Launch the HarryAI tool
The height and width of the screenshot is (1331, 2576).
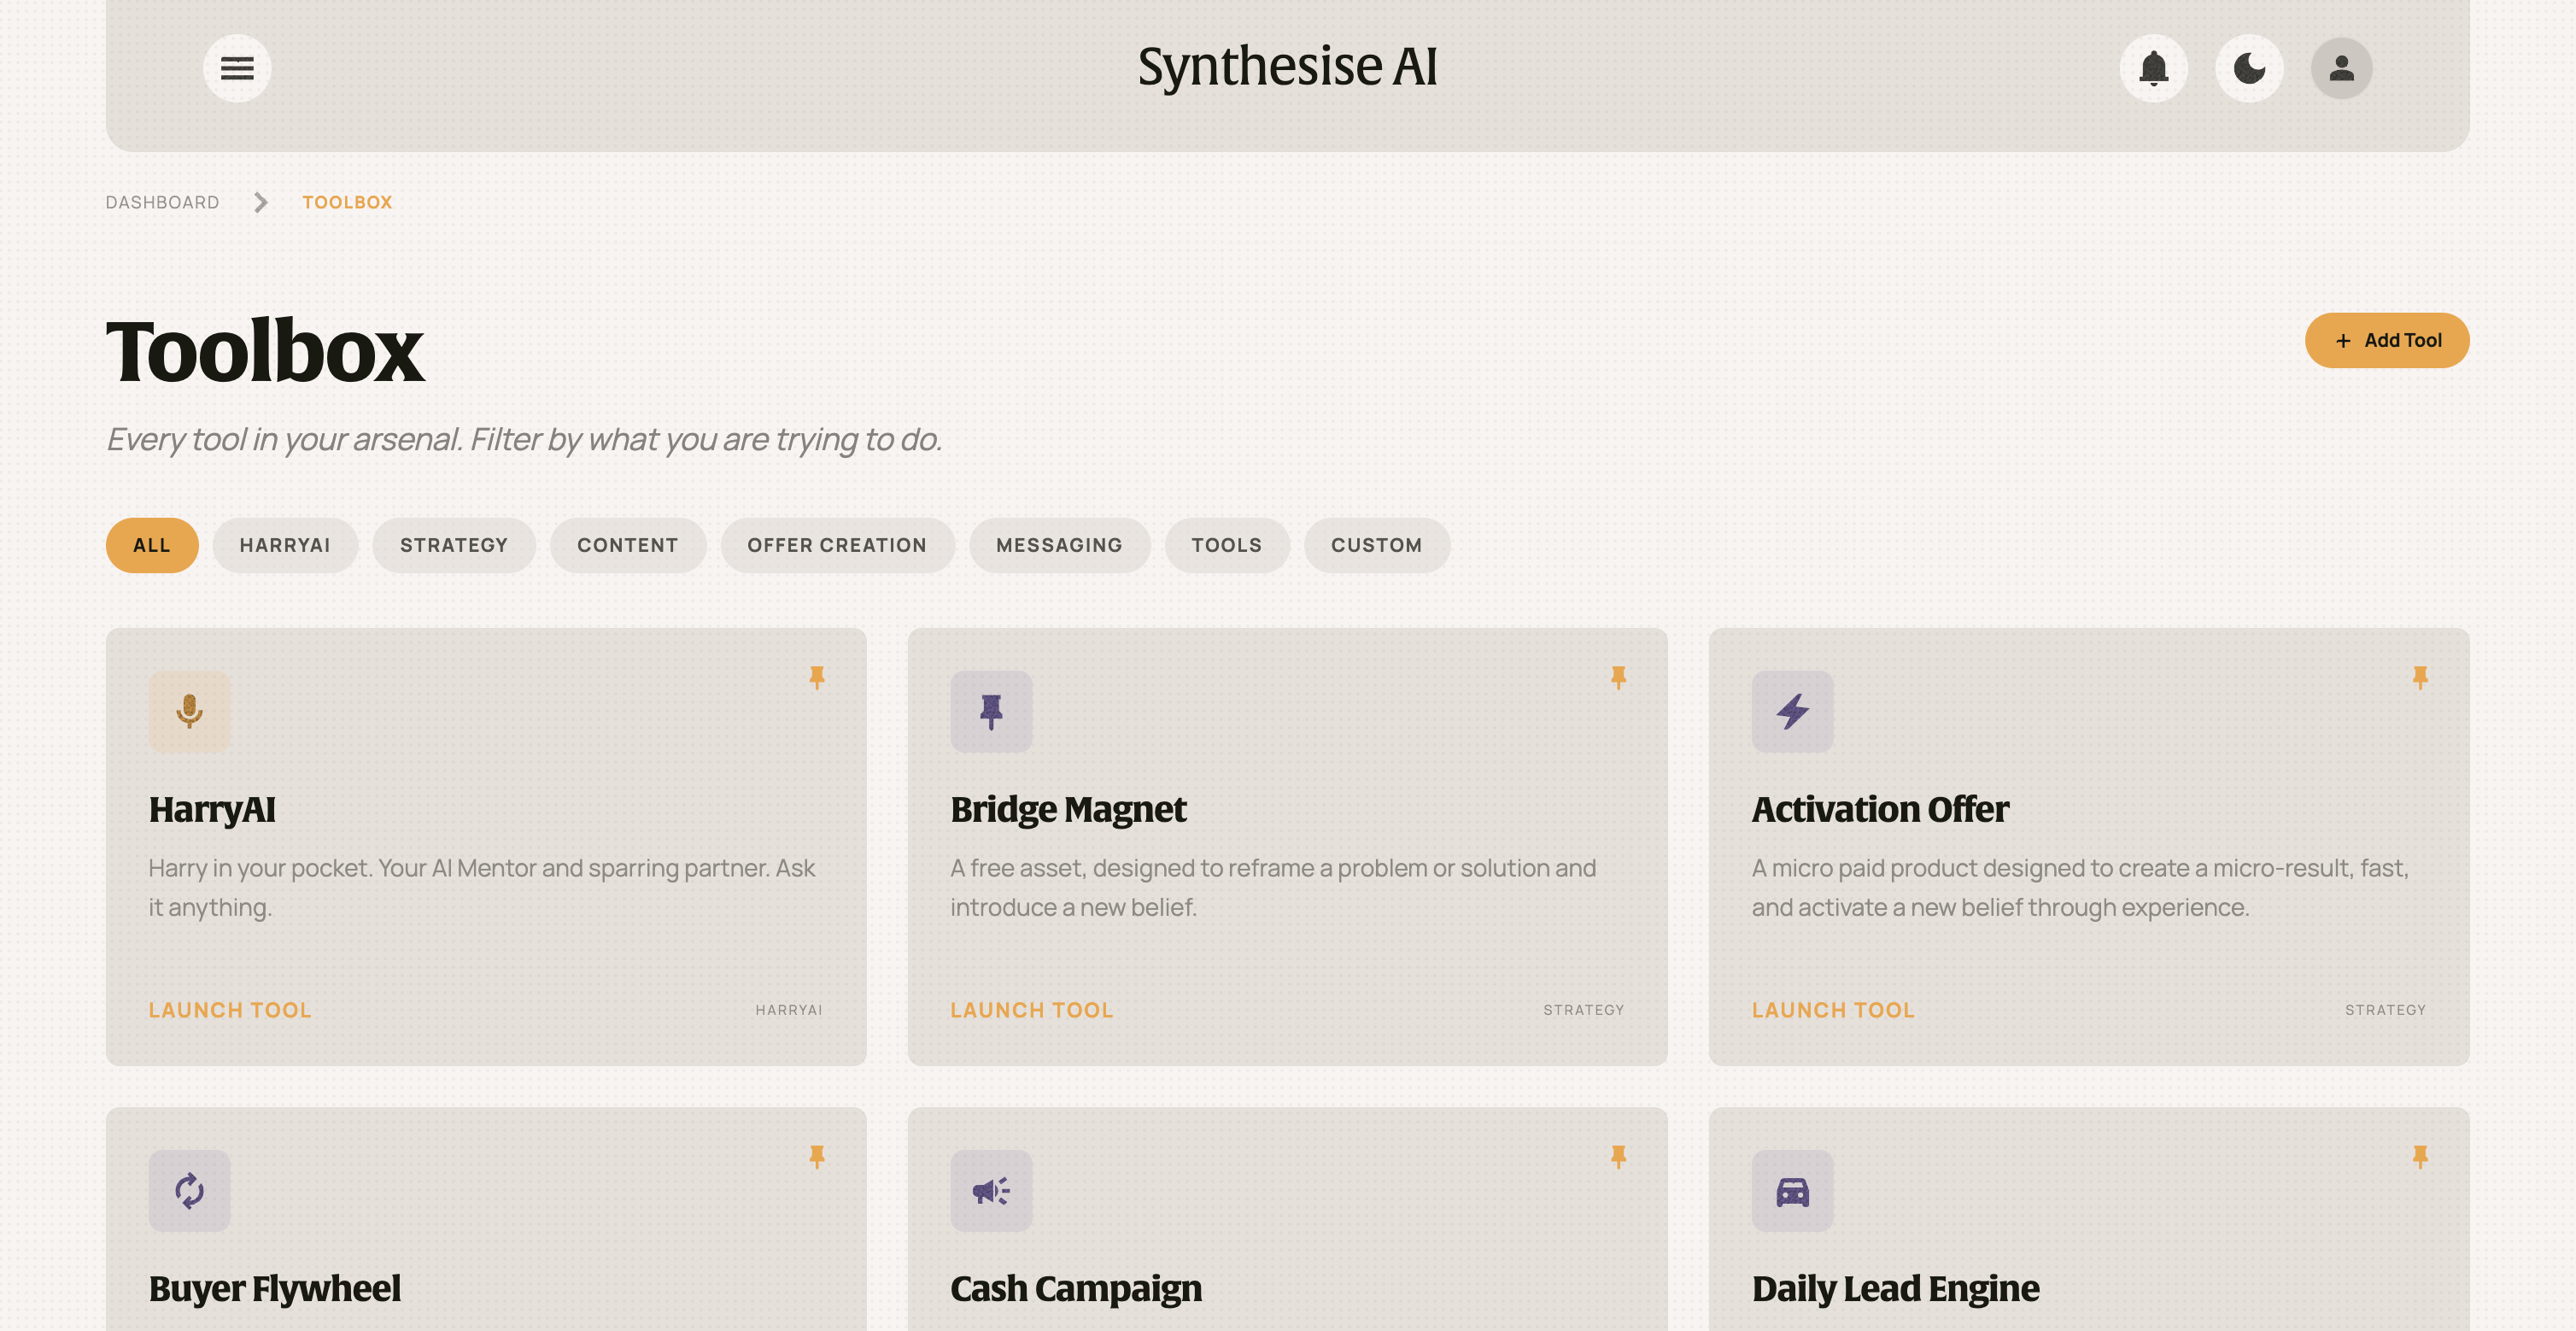tap(230, 1010)
